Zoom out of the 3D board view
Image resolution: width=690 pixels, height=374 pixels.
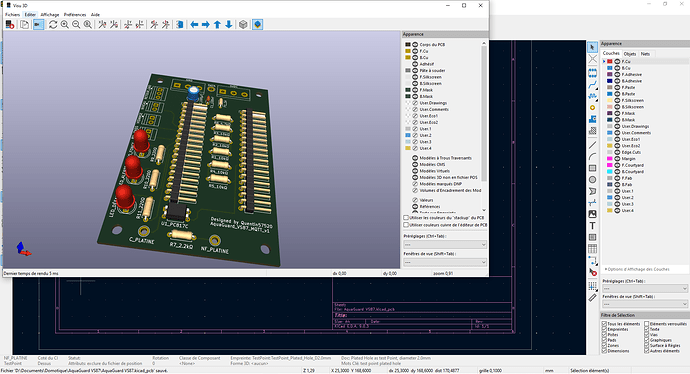click(x=76, y=25)
